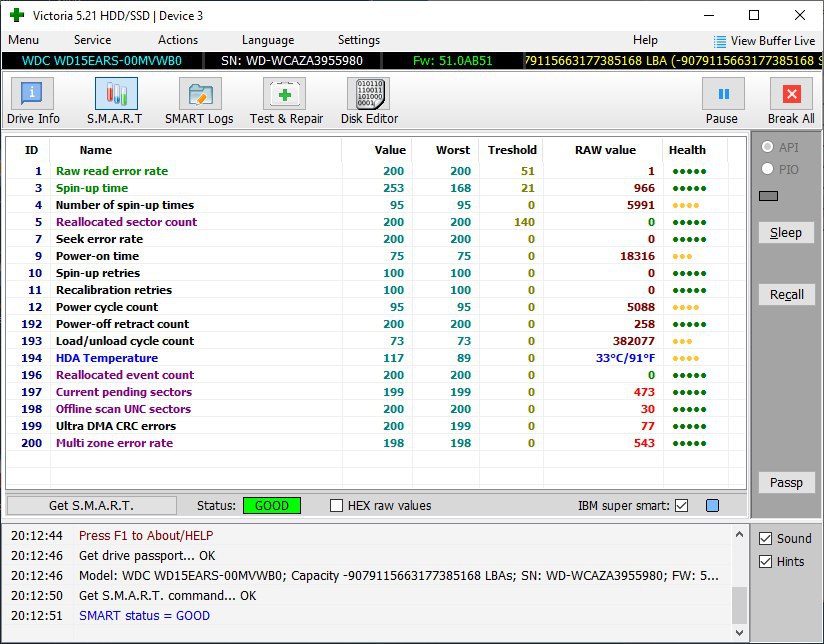Enable HEX raw values checkbox
The height and width of the screenshot is (644, 824).
(336, 505)
